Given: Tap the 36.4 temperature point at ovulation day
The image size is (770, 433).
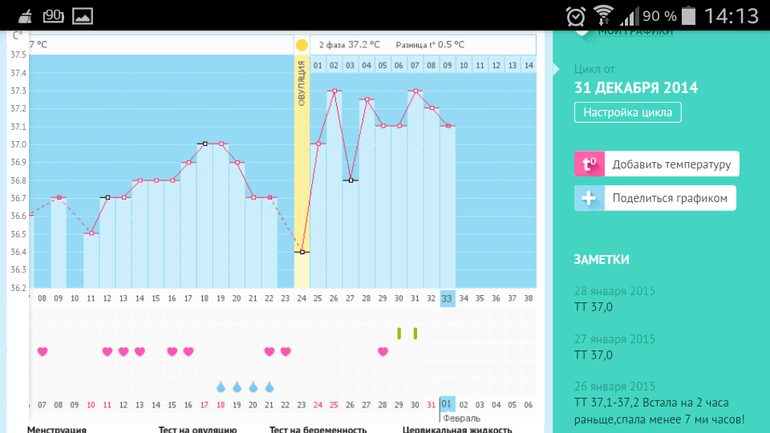Looking at the screenshot, I should pyautogui.click(x=302, y=252).
